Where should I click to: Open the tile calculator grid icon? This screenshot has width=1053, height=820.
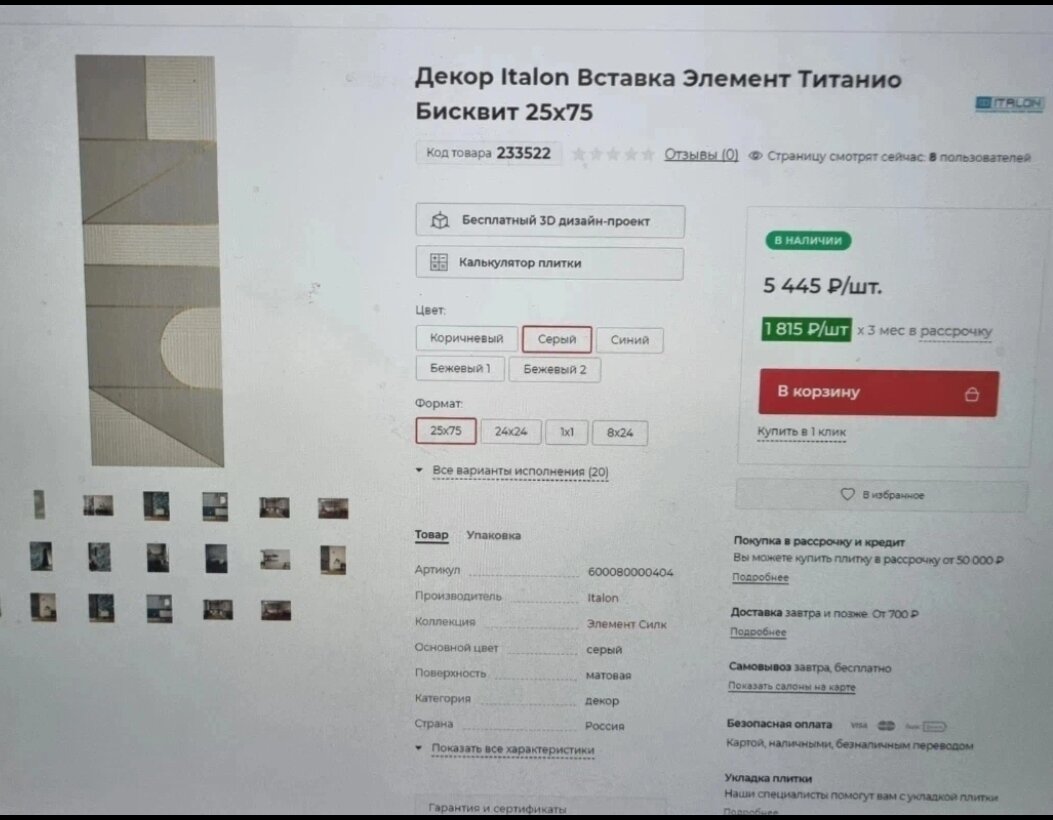pos(439,263)
